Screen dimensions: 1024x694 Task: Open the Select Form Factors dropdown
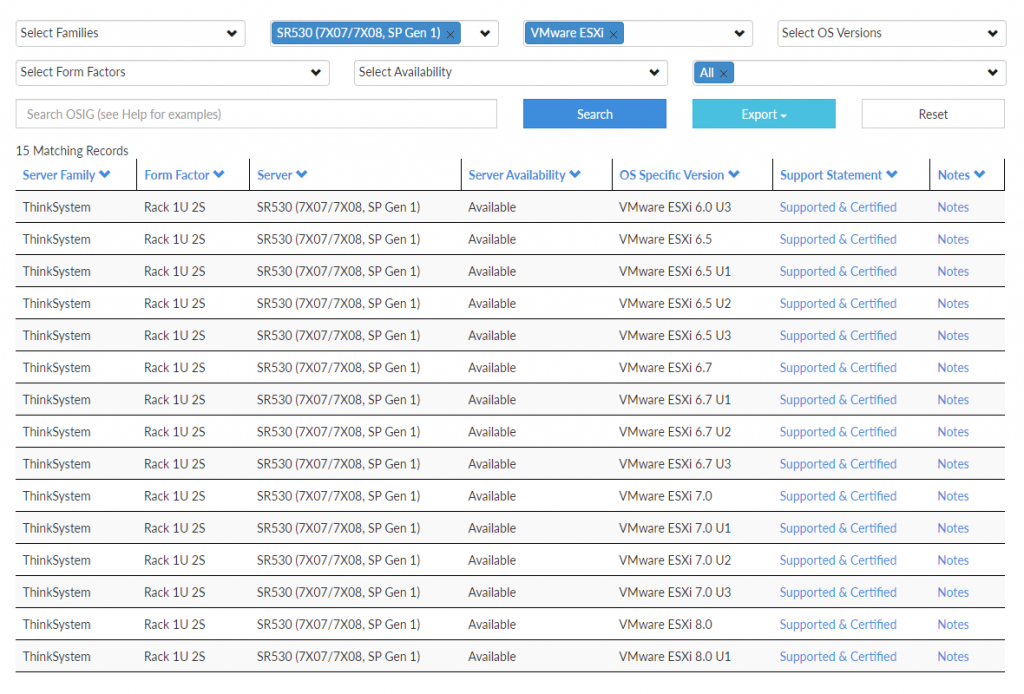[x=172, y=72]
